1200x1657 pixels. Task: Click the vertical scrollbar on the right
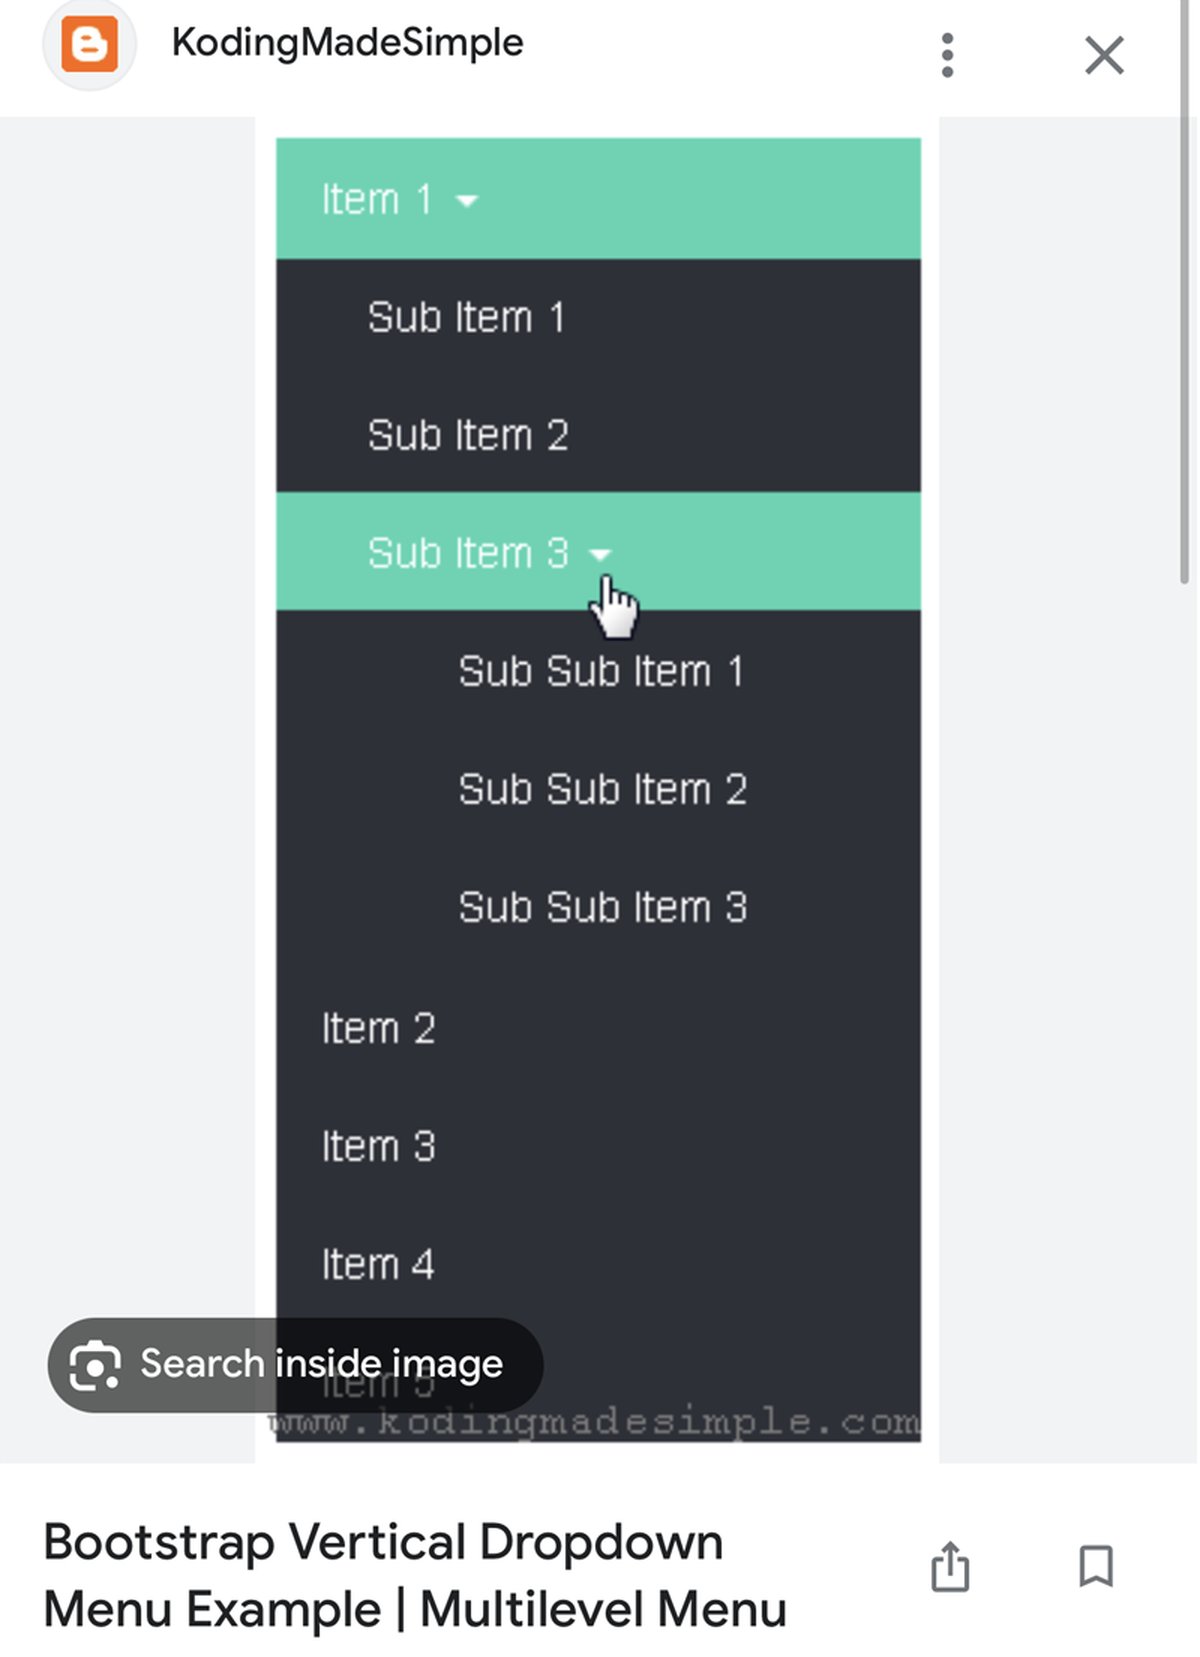pyautogui.click(x=1185, y=300)
